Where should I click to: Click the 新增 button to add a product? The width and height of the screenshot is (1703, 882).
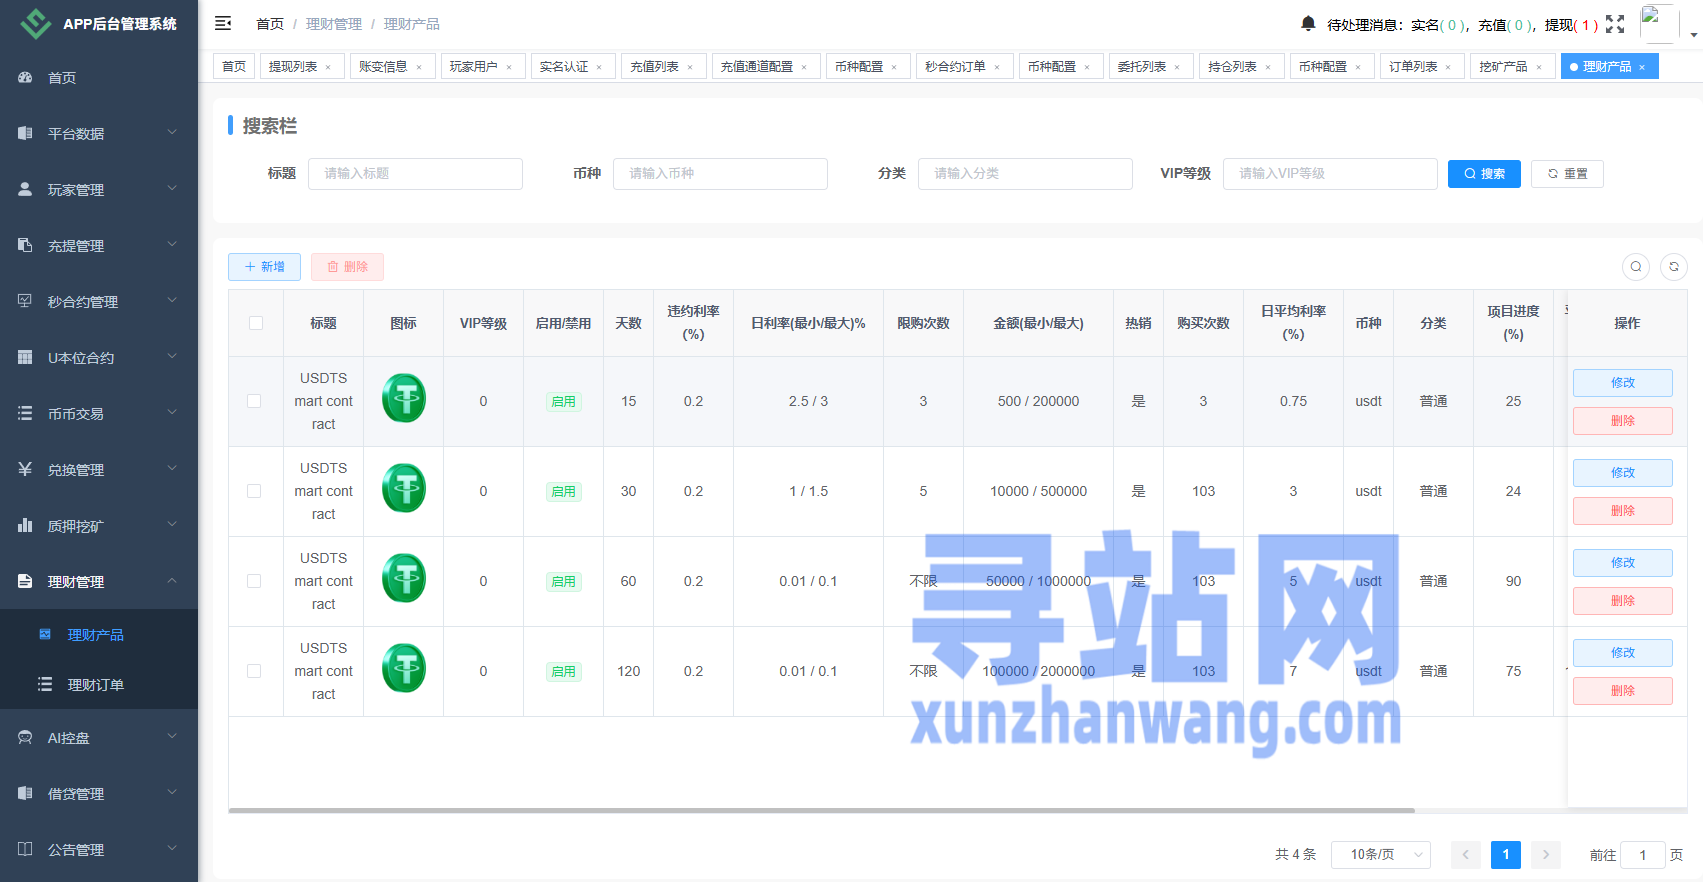[264, 267]
